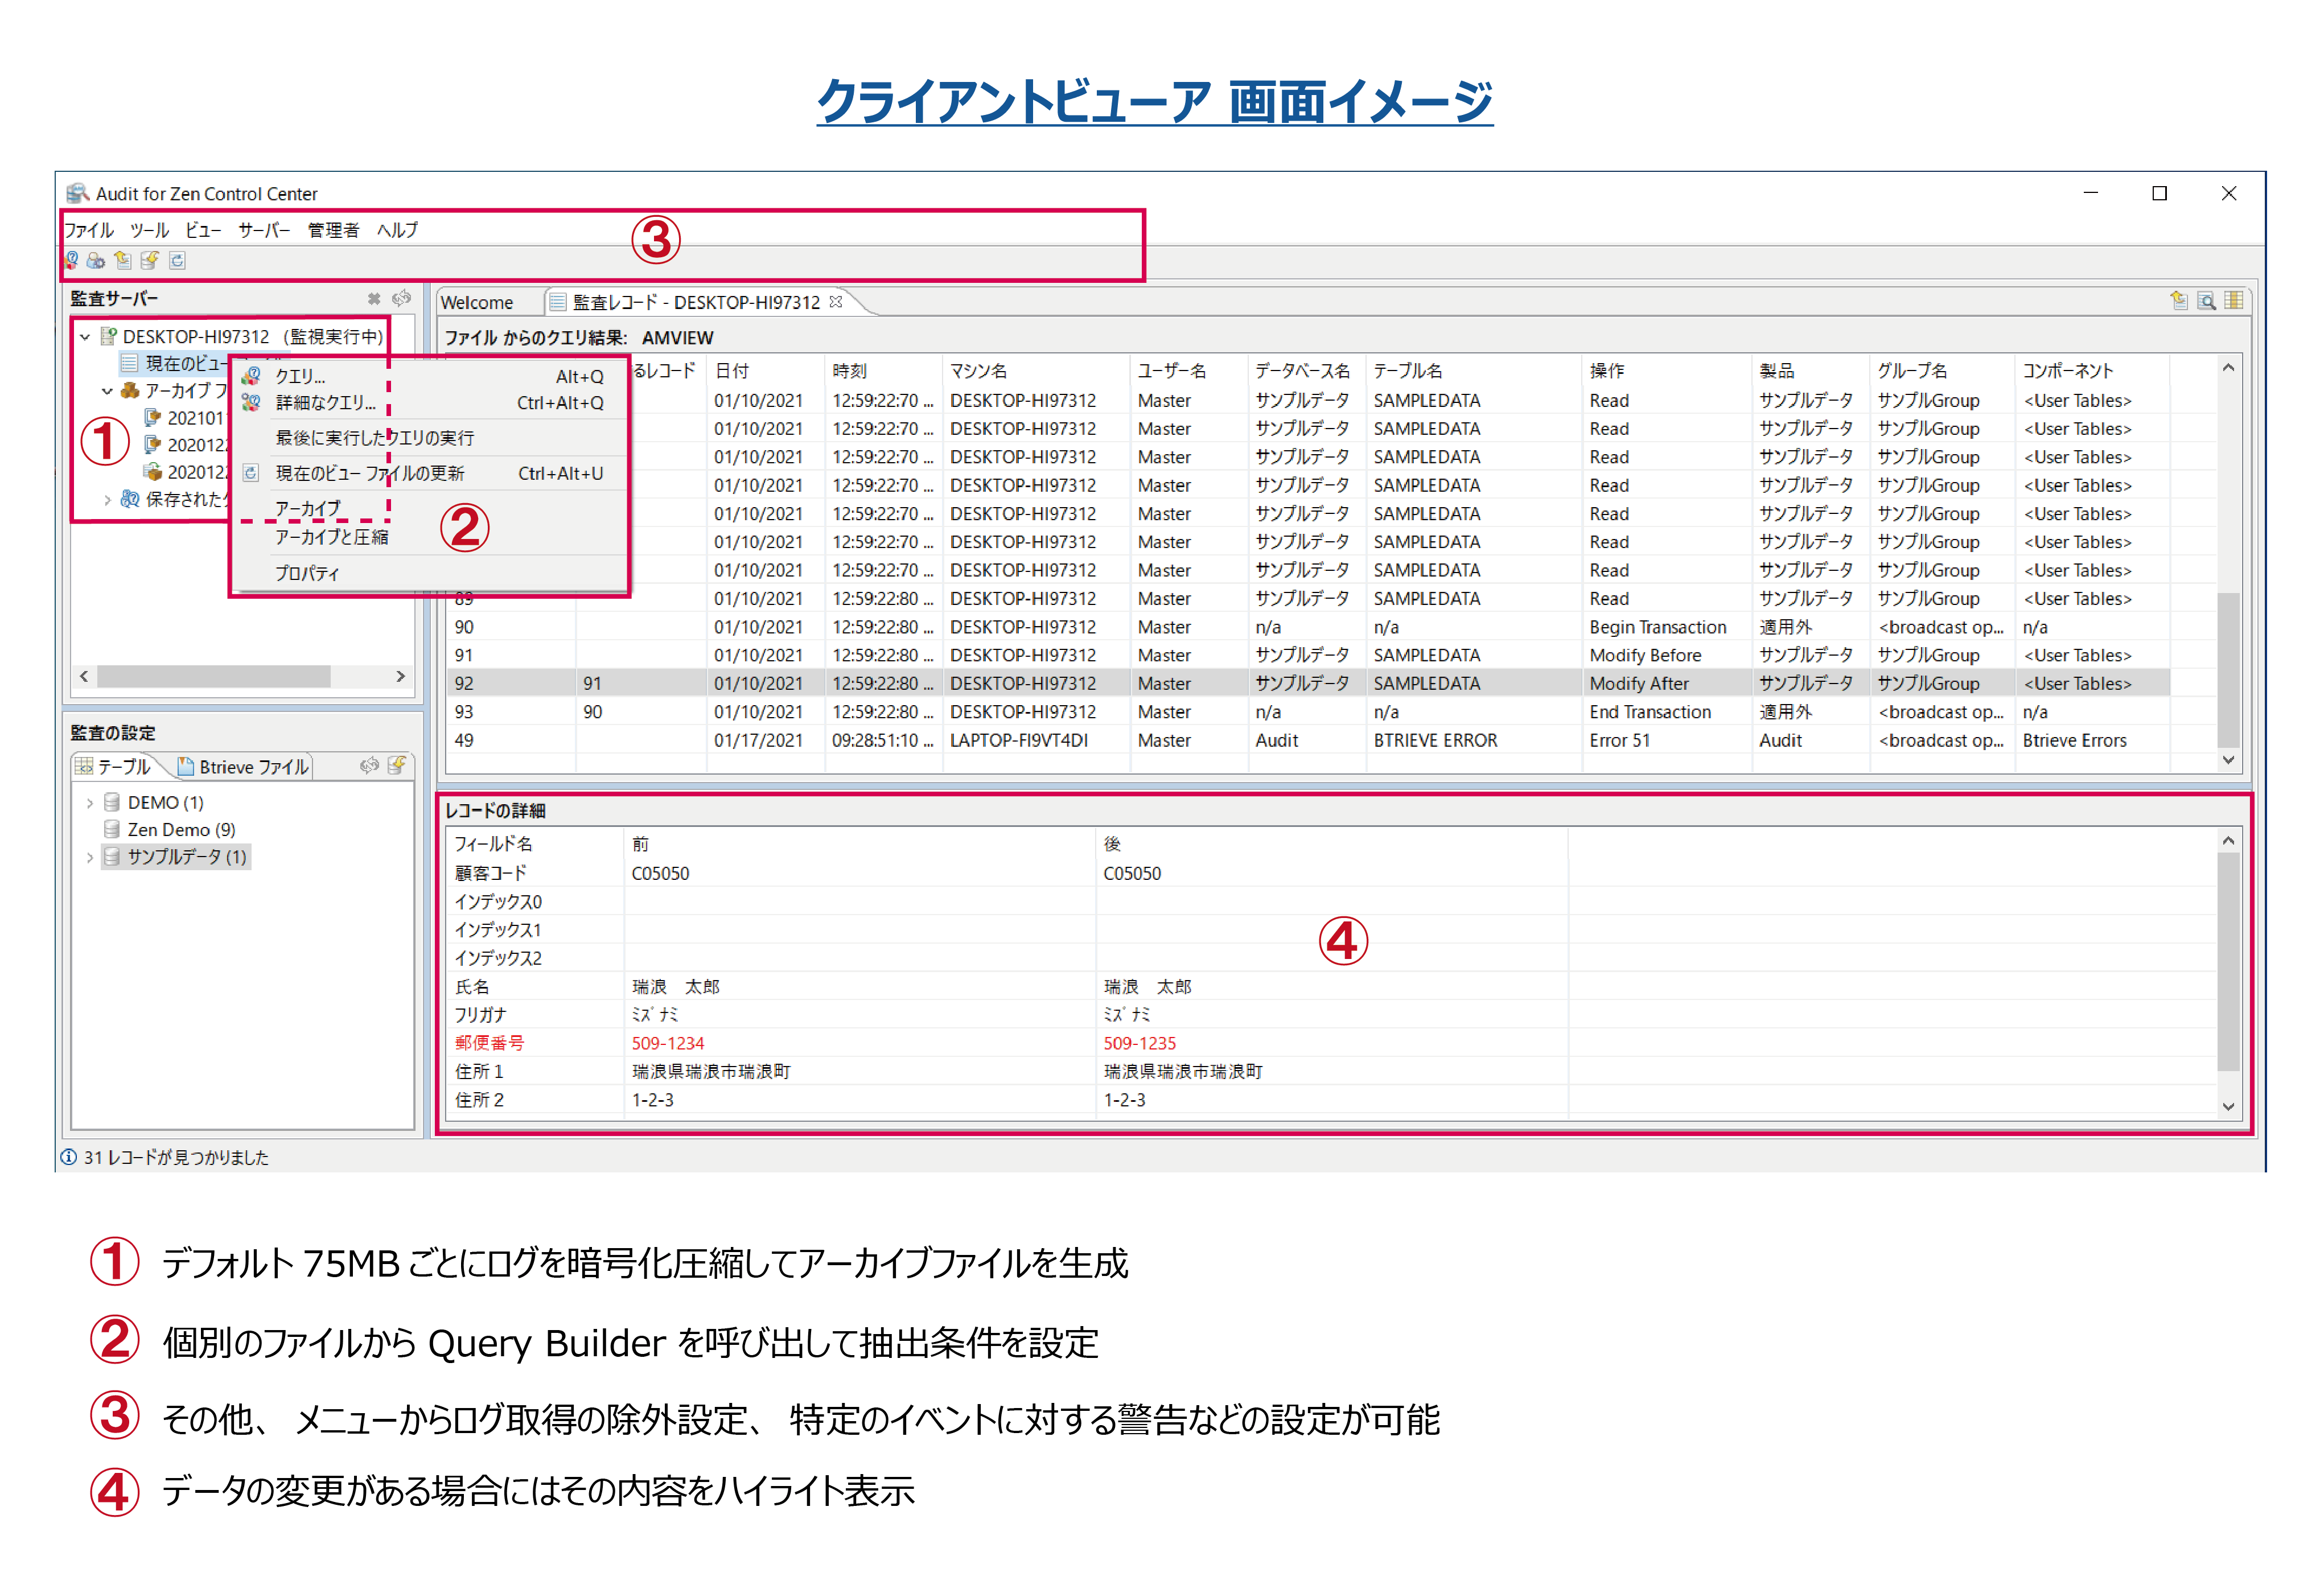Collapse the DESKTOP-HI97312 server tree node

86,337
